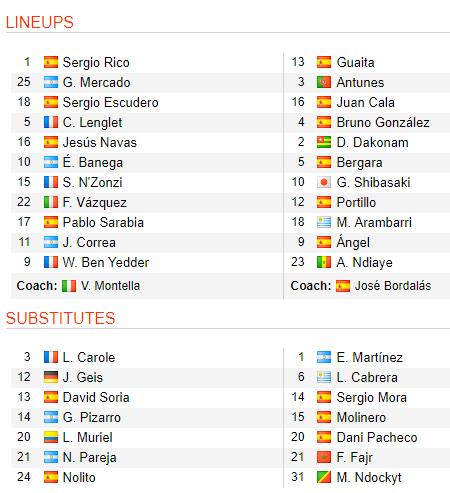This screenshot has height=493, width=450.
Task: Click the Congo flag next to M. Ndockyt
Action: coord(324,477)
